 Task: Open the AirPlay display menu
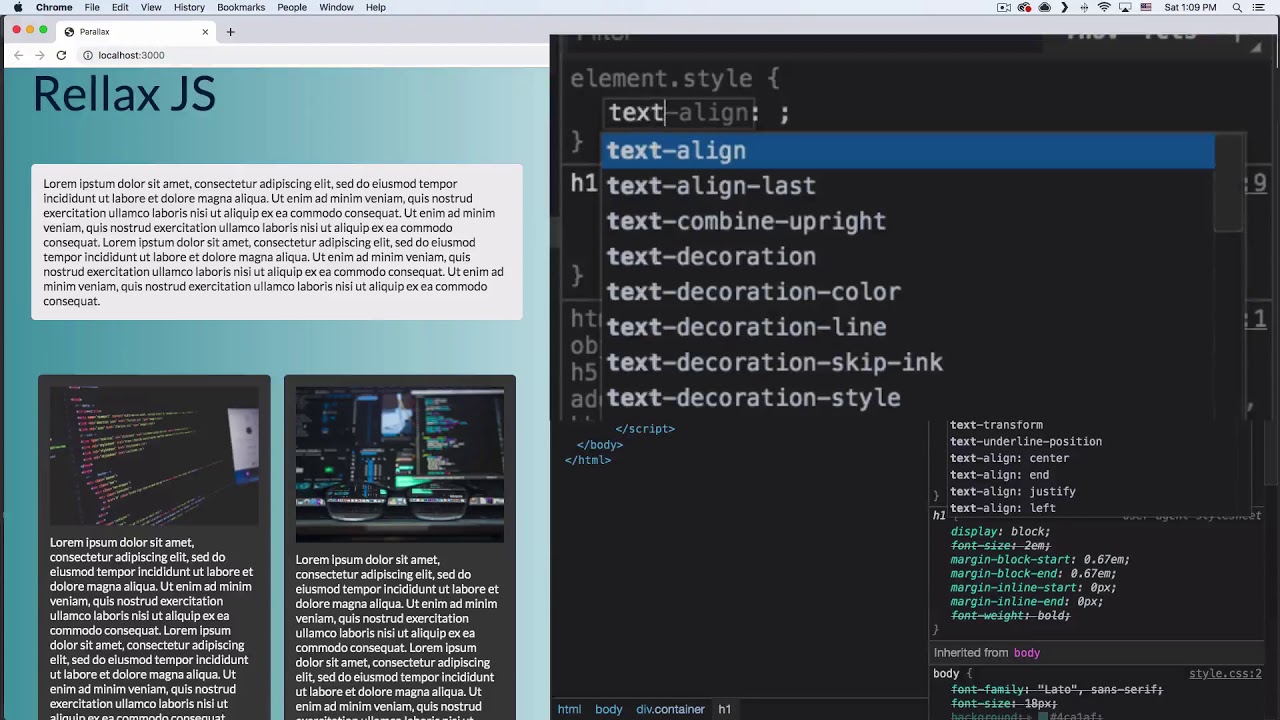tap(1125, 7)
